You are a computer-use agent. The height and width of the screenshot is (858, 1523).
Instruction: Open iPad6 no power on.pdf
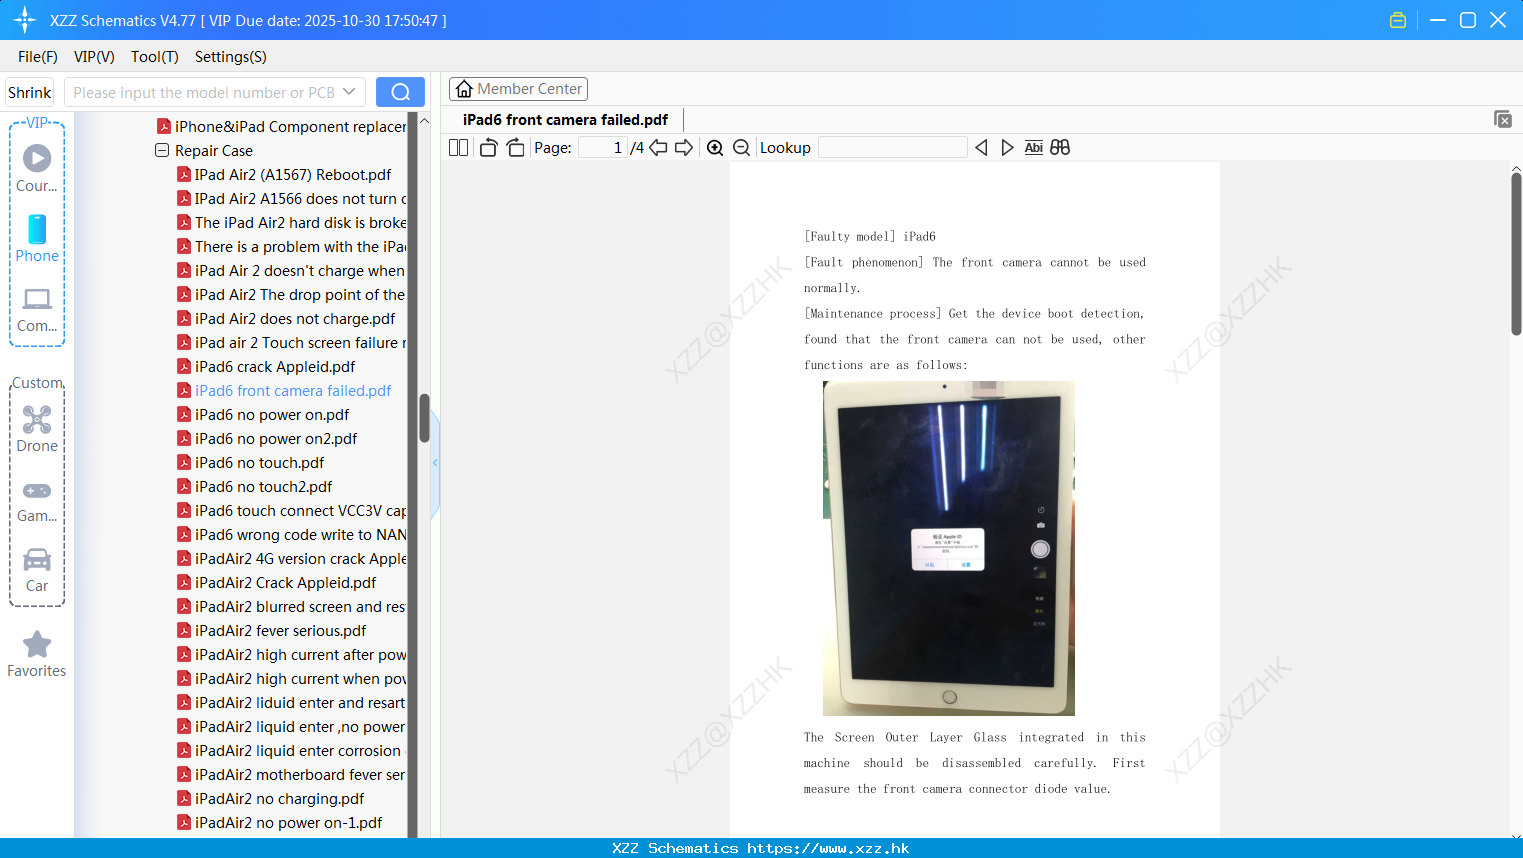[271, 414]
